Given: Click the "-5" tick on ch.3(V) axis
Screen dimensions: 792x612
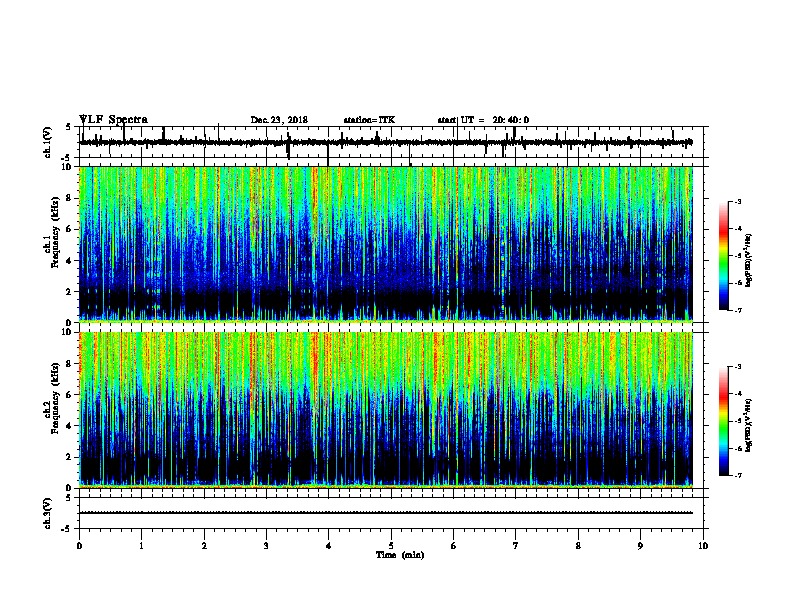Looking at the screenshot, I should coord(68,529).
